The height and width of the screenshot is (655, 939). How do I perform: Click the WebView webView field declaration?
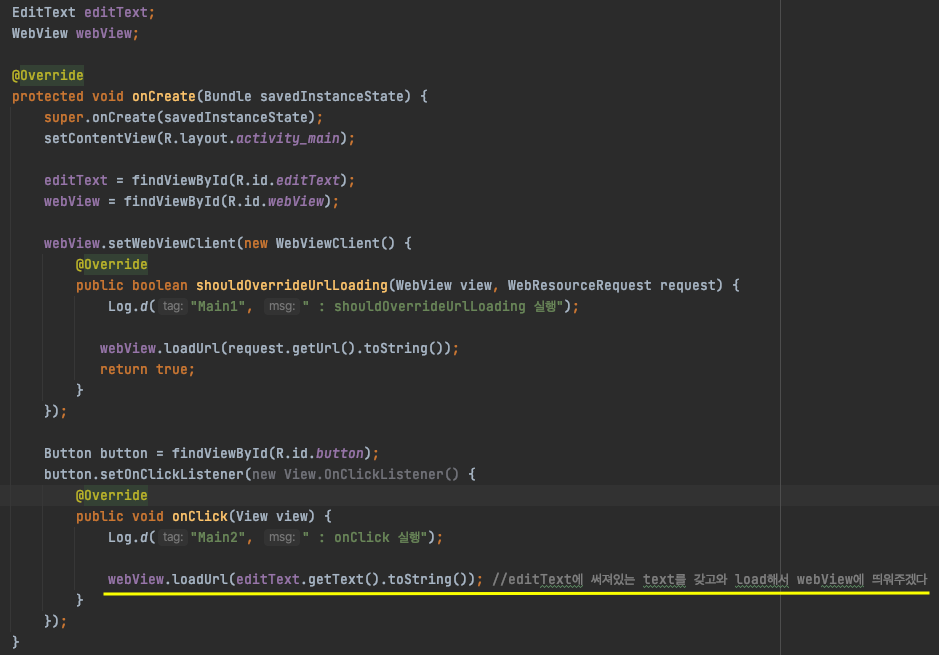point(75,34)
